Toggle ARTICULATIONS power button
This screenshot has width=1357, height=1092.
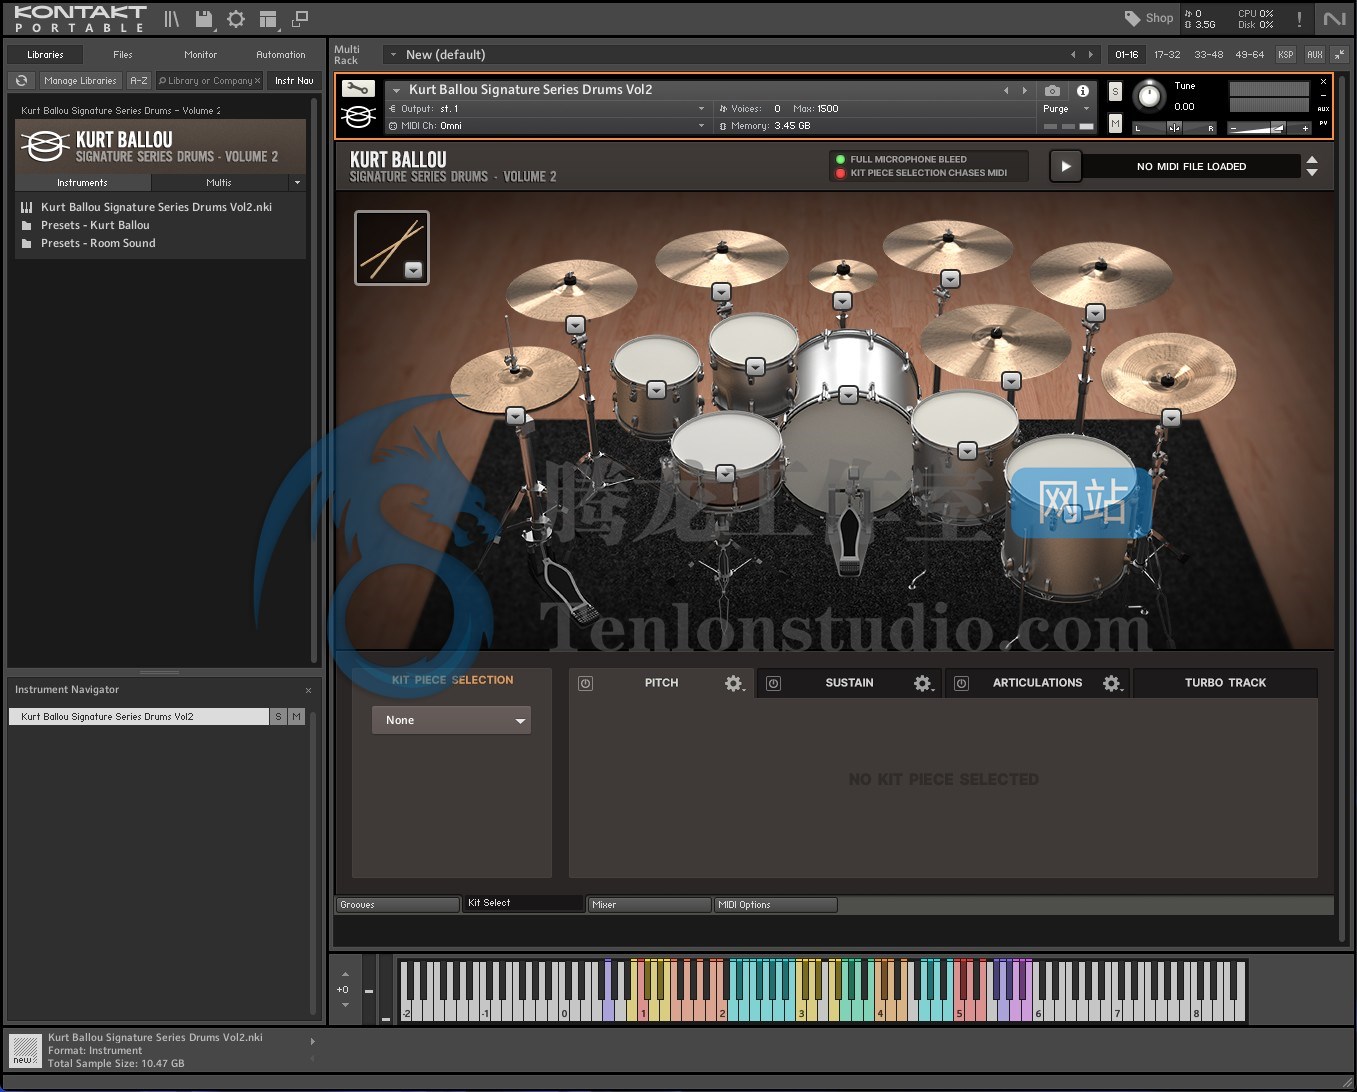(x=961, y=683)
